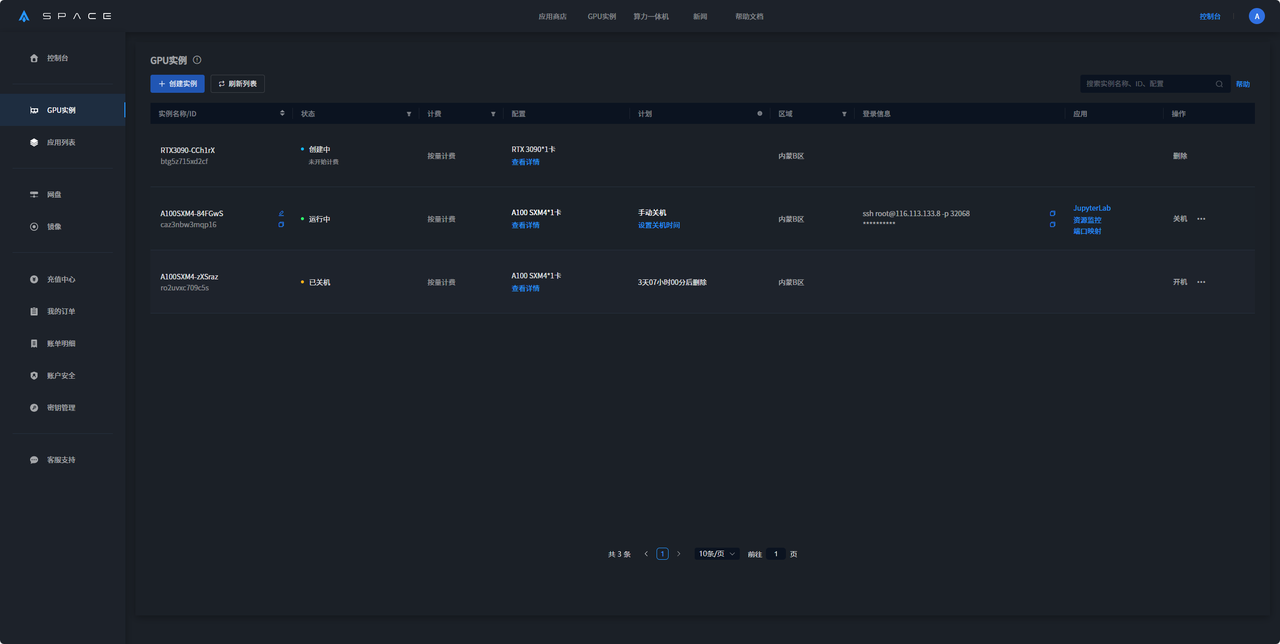This screenshot has height=644, width=1280.
Task: Click the 创建中 status text
Action: coord(319,149)
